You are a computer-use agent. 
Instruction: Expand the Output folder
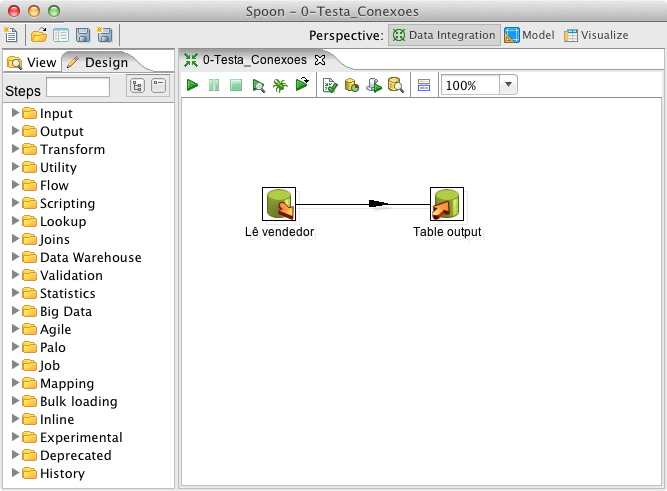(15, 131)
